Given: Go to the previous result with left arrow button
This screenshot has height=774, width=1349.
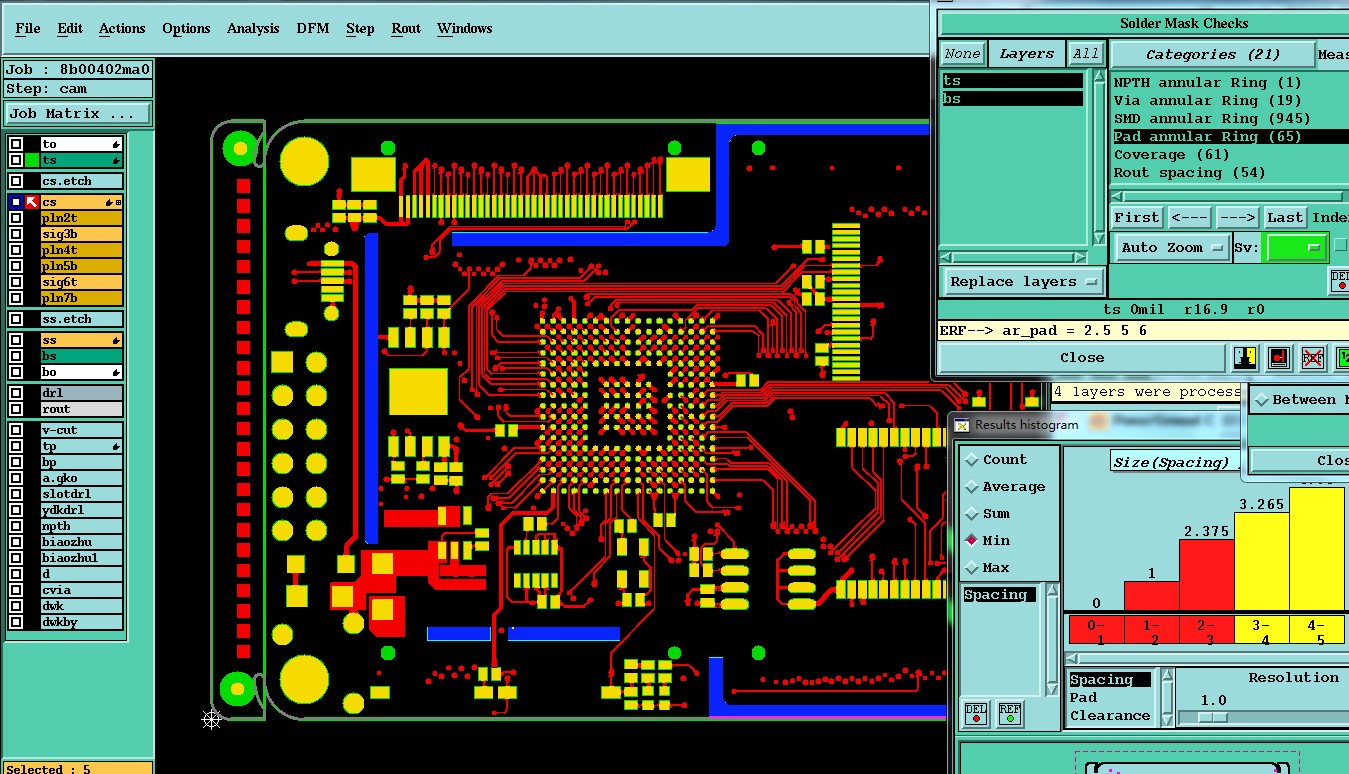Looking at the screenshot, I should click(x=1188, y=217).
